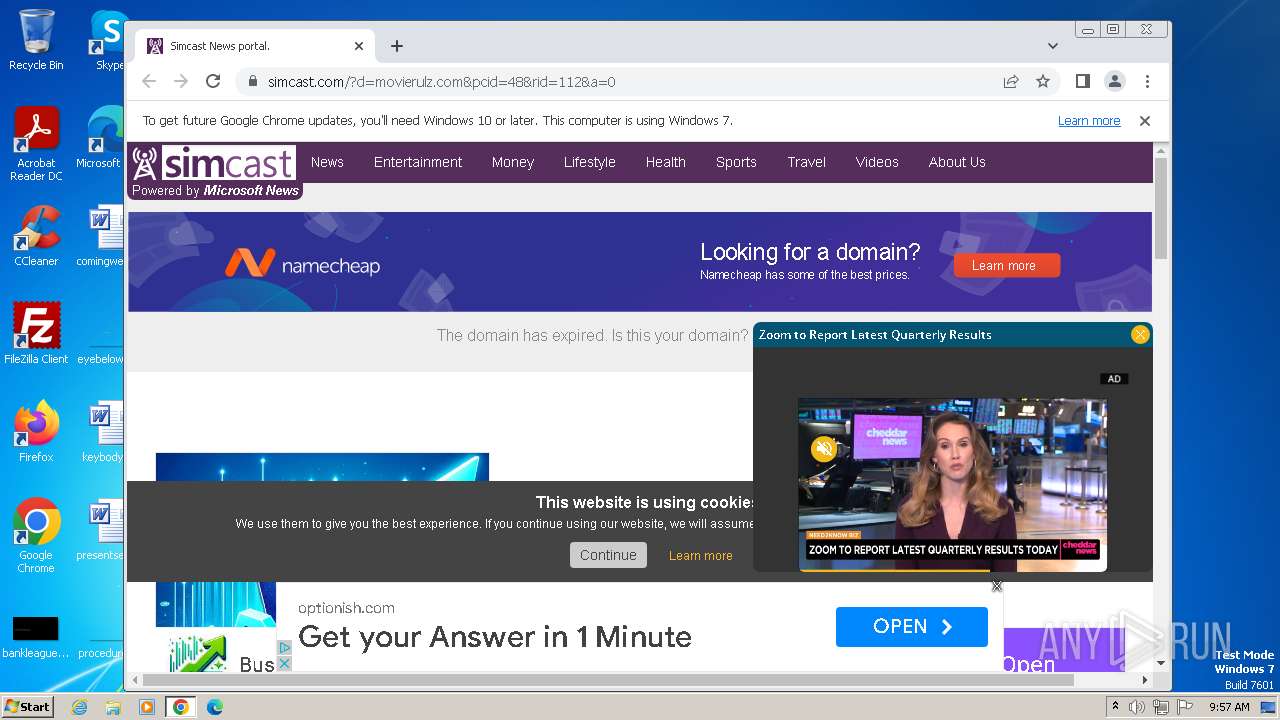
Task: Open the Sports menu item
Action: pos(736,162)
